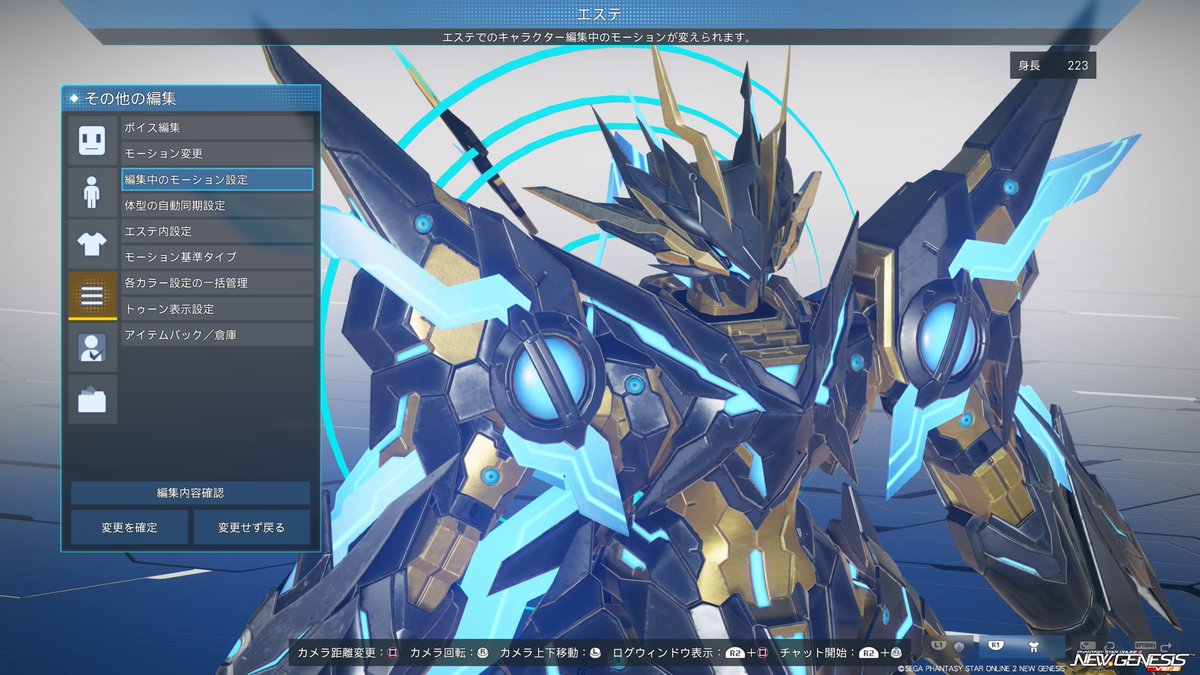Image resolution: width=1200 pixels, height=675 pixels.
Task: Open トゥーン表示設定 entry
Action: [x=217, y=309]
